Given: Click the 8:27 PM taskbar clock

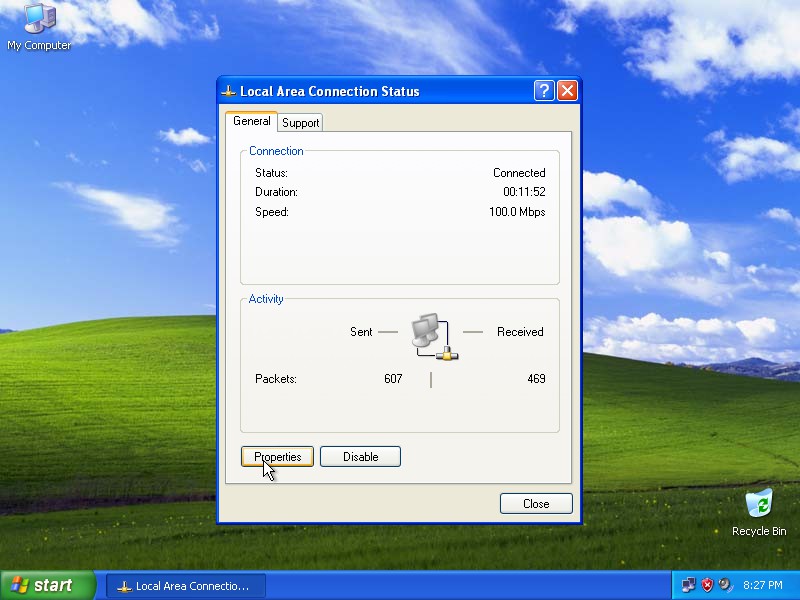Looking at the screenshot, I should (x=763, y=585).
